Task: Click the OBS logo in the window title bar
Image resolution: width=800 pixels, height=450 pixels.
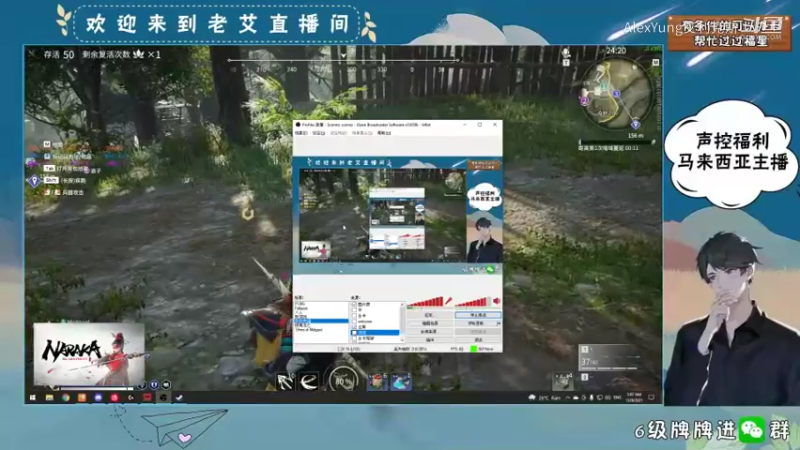Action: [298, 124]
